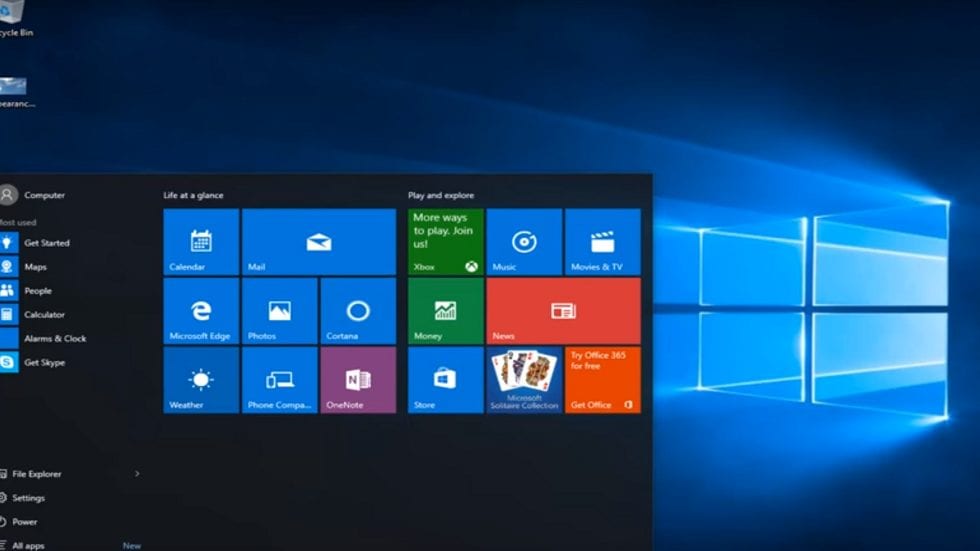The width and height of the screenshot is (980, 551).
Task: Open Microsoft Edge tile
Action: click(x=201, y=311)
